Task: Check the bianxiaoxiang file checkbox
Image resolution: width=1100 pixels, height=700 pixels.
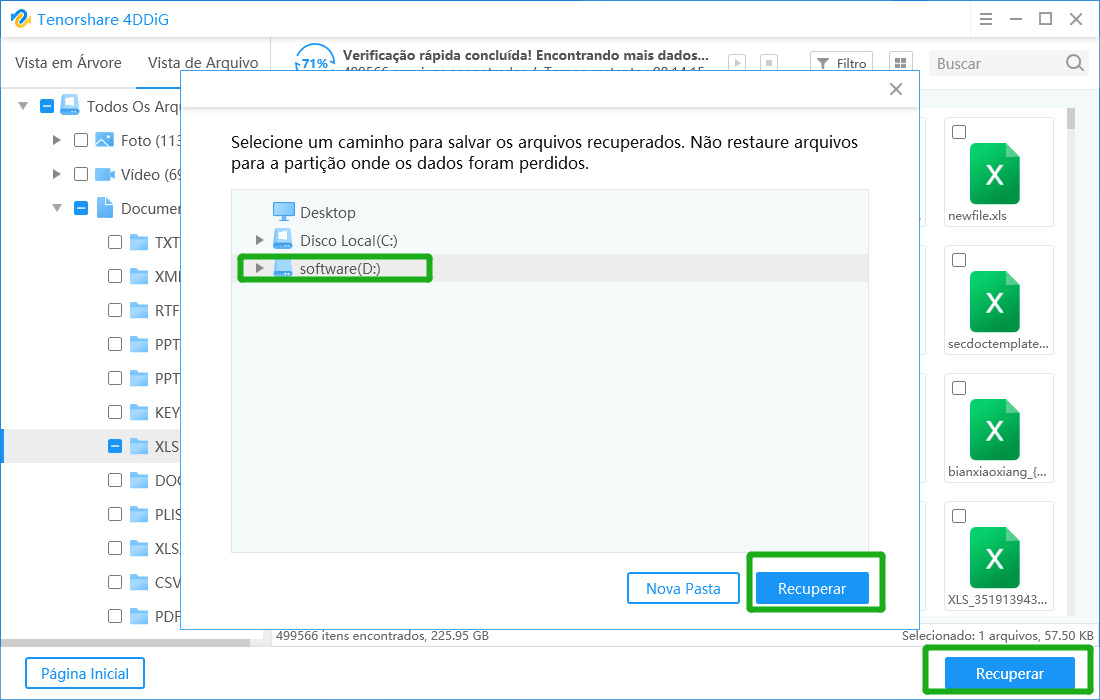Action: coord(959,388)
